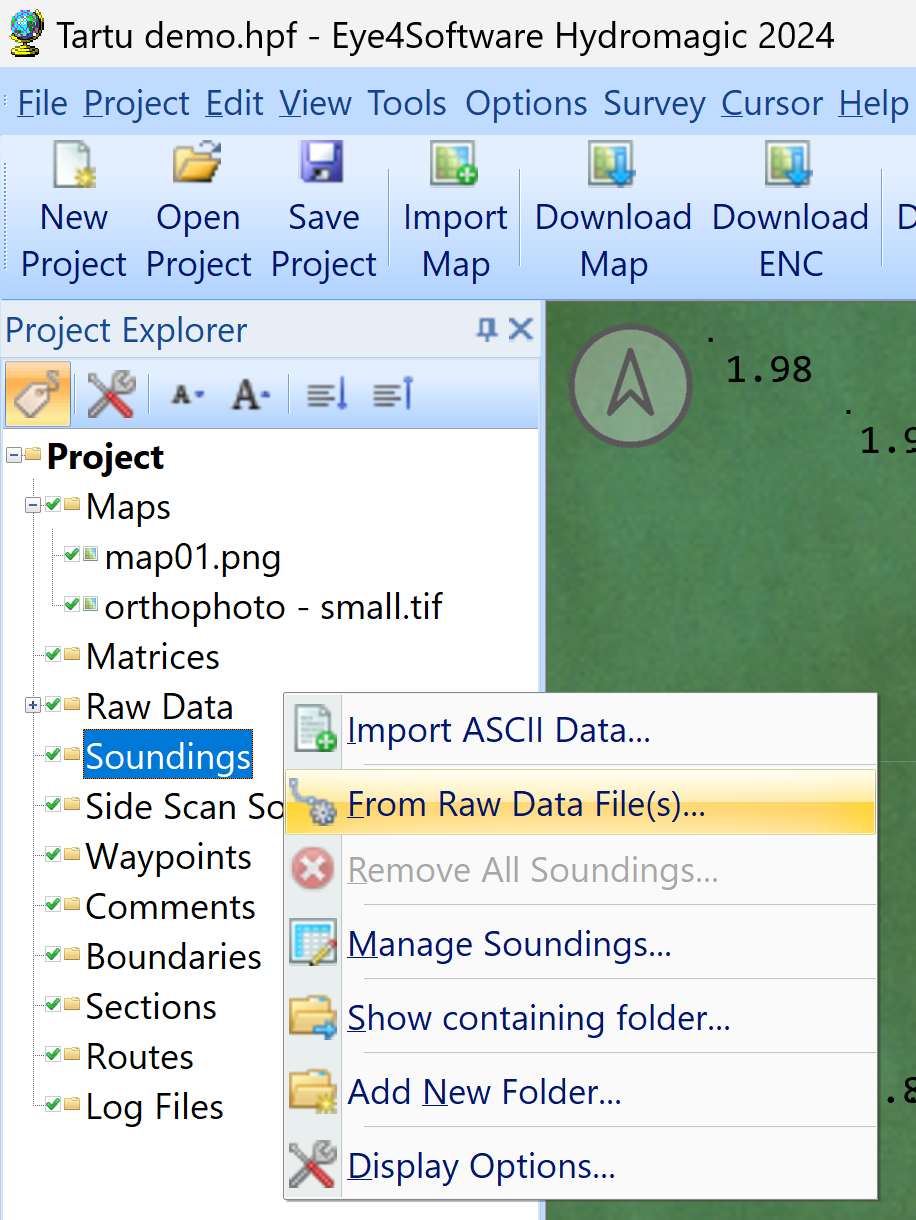Click the sort descending icon
This screenshot has height=1220, width=916.
pos(327,395)
